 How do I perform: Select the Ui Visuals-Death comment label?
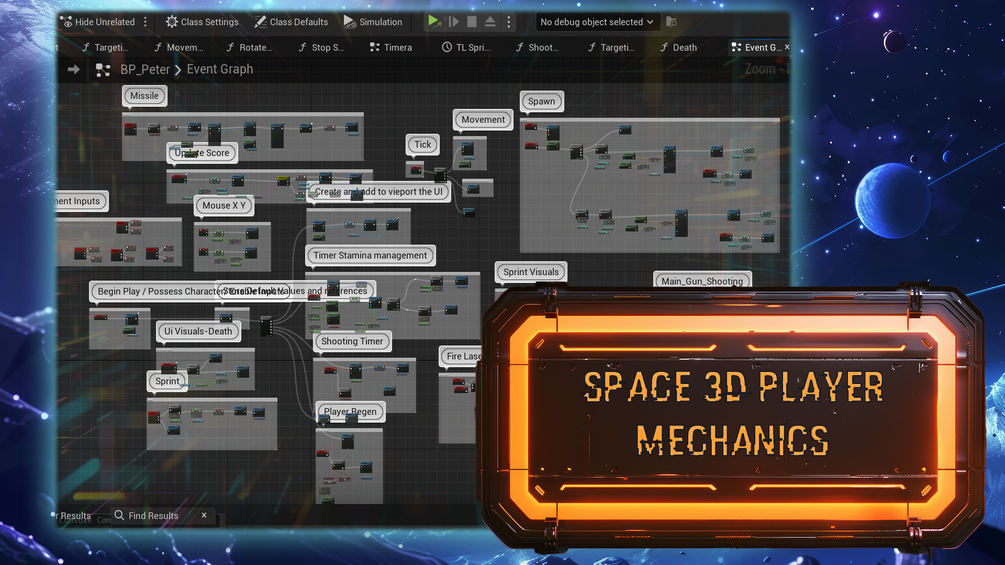(198, 331)
